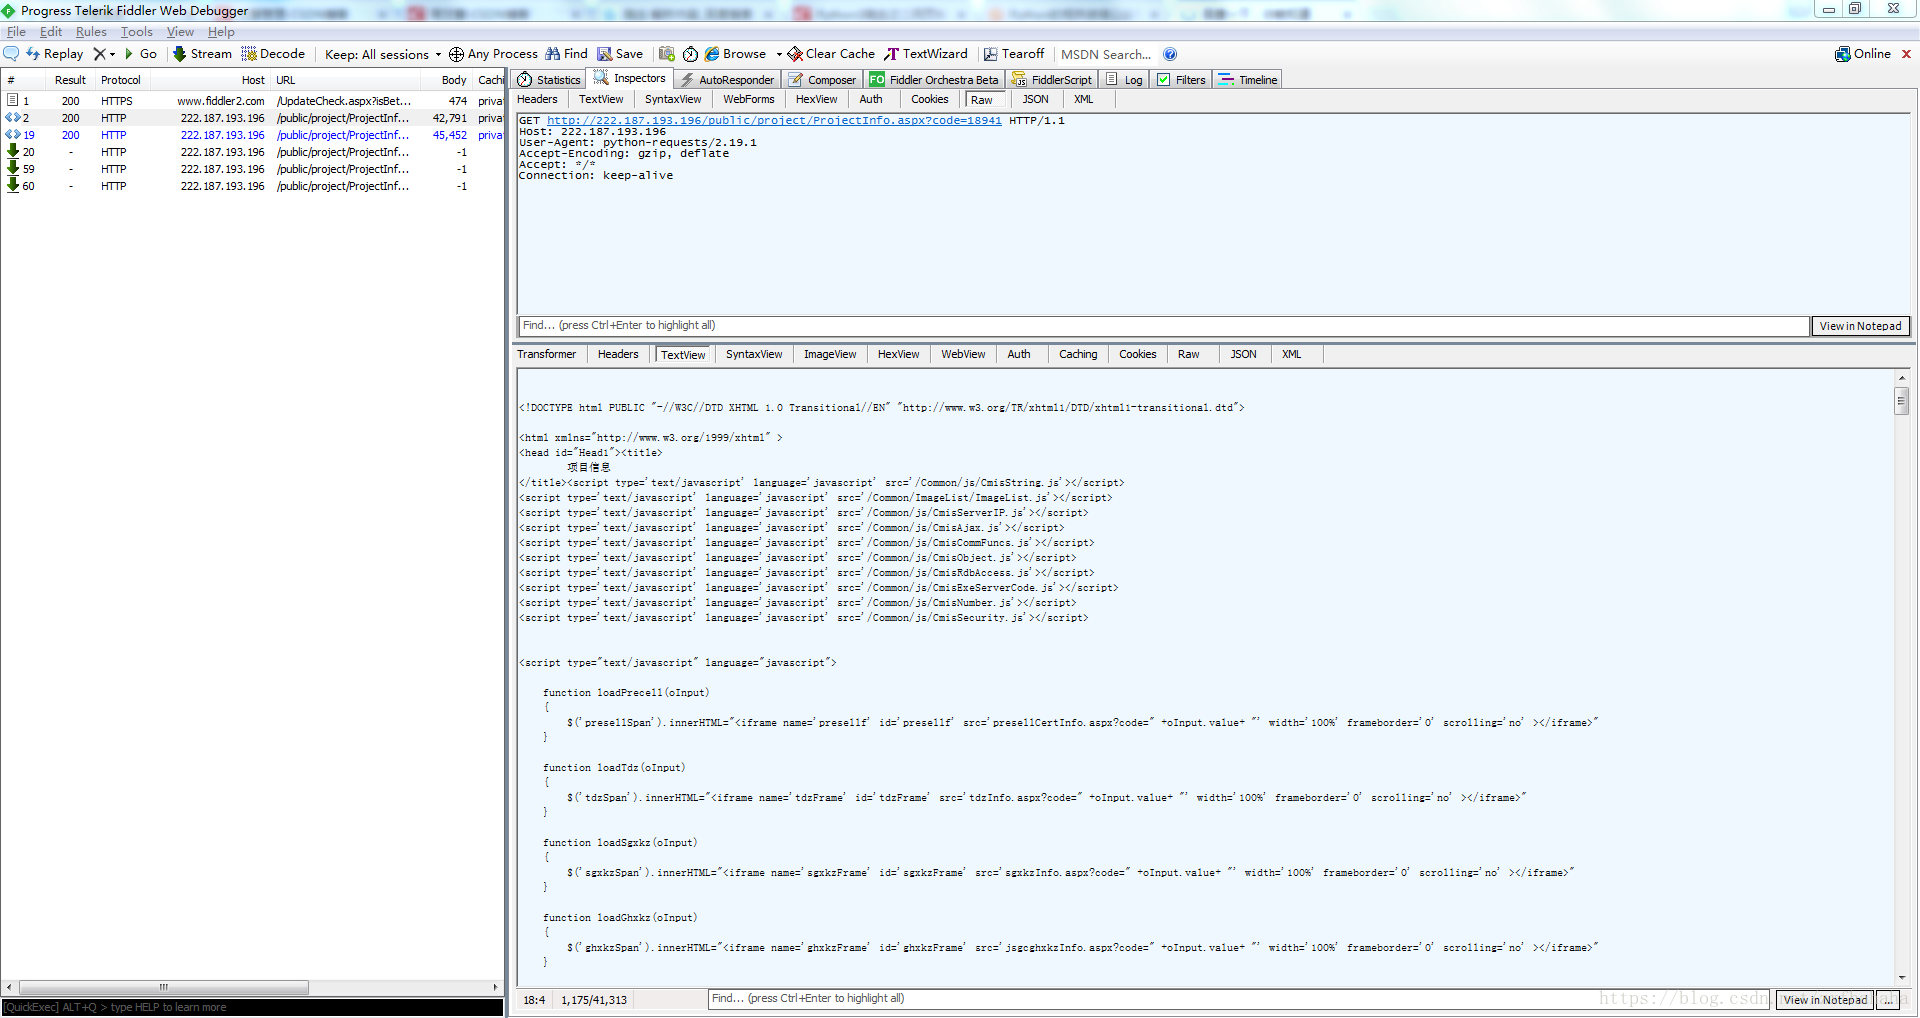Viewport: 1920px width, 1018px height.
Task: Open the Browse dropdown arrow
Action: tap(779, 55)
